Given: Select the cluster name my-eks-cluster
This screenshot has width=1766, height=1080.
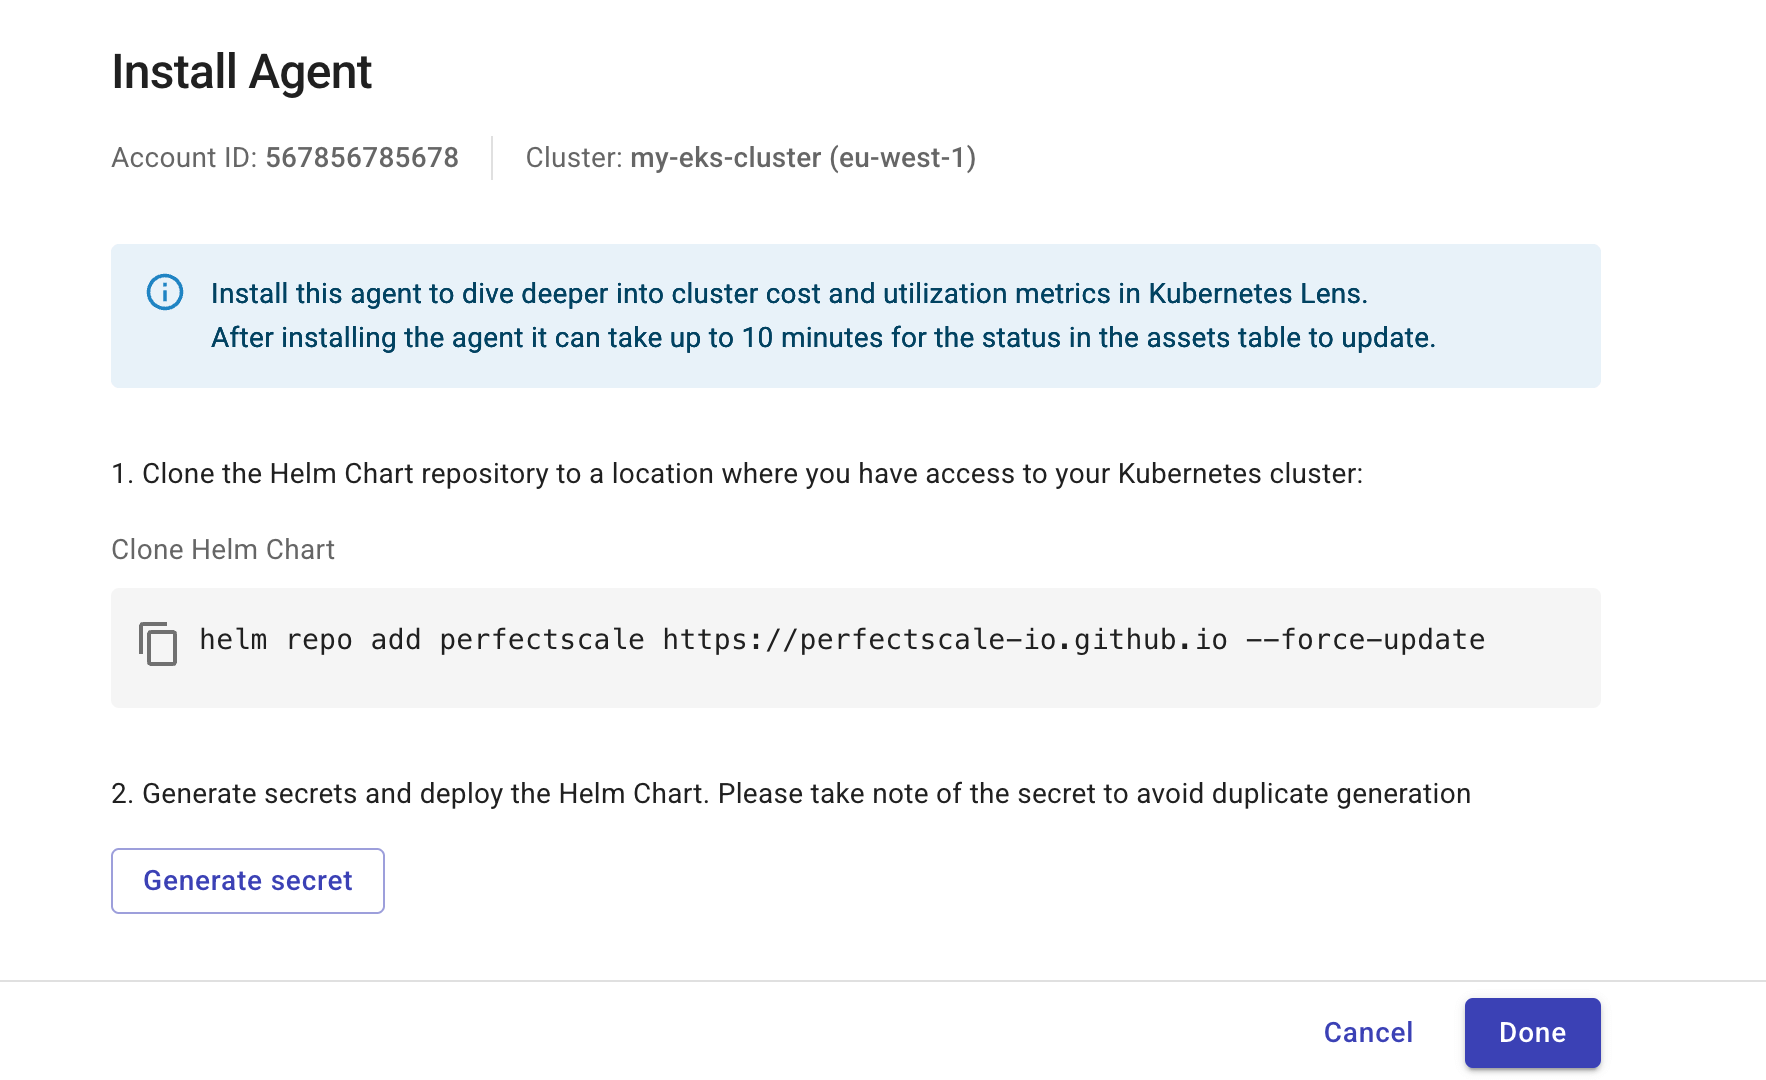Looking at the screenshot, I should pyautogui.click(x=725, y=157).
